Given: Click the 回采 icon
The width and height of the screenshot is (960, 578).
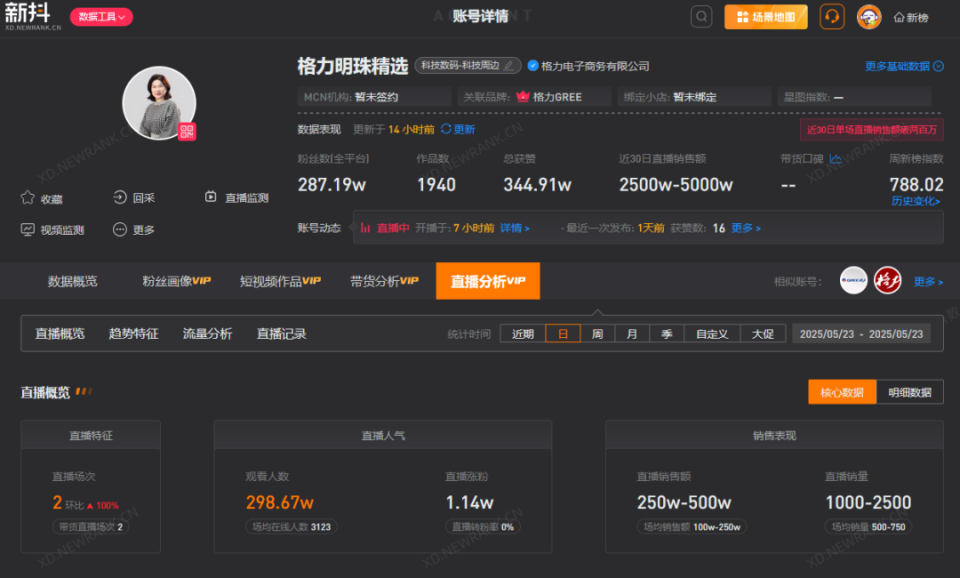Looking at the screenshot, I should point(120,197).
